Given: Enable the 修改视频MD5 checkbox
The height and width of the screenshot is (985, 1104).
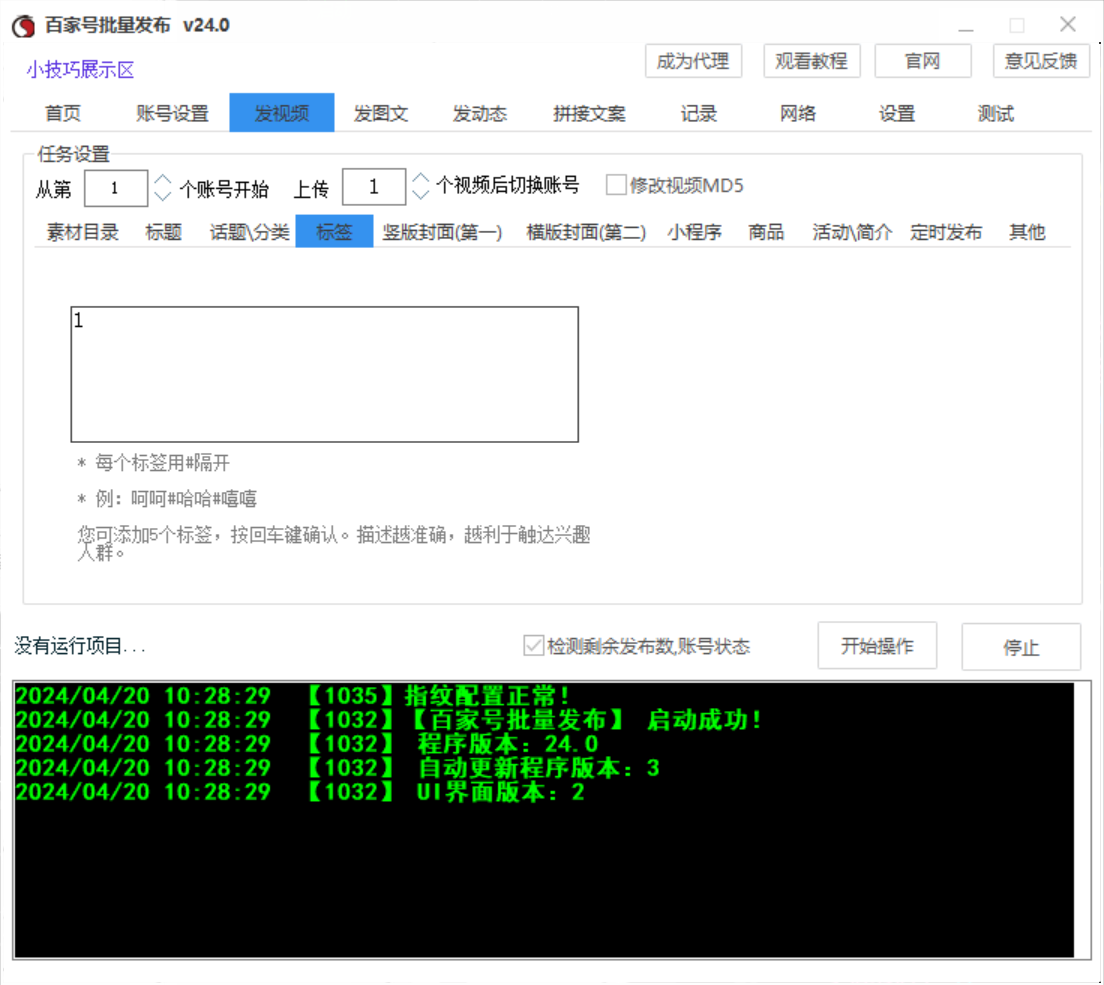Looking at the screenshot, I should tap(616, 185).
